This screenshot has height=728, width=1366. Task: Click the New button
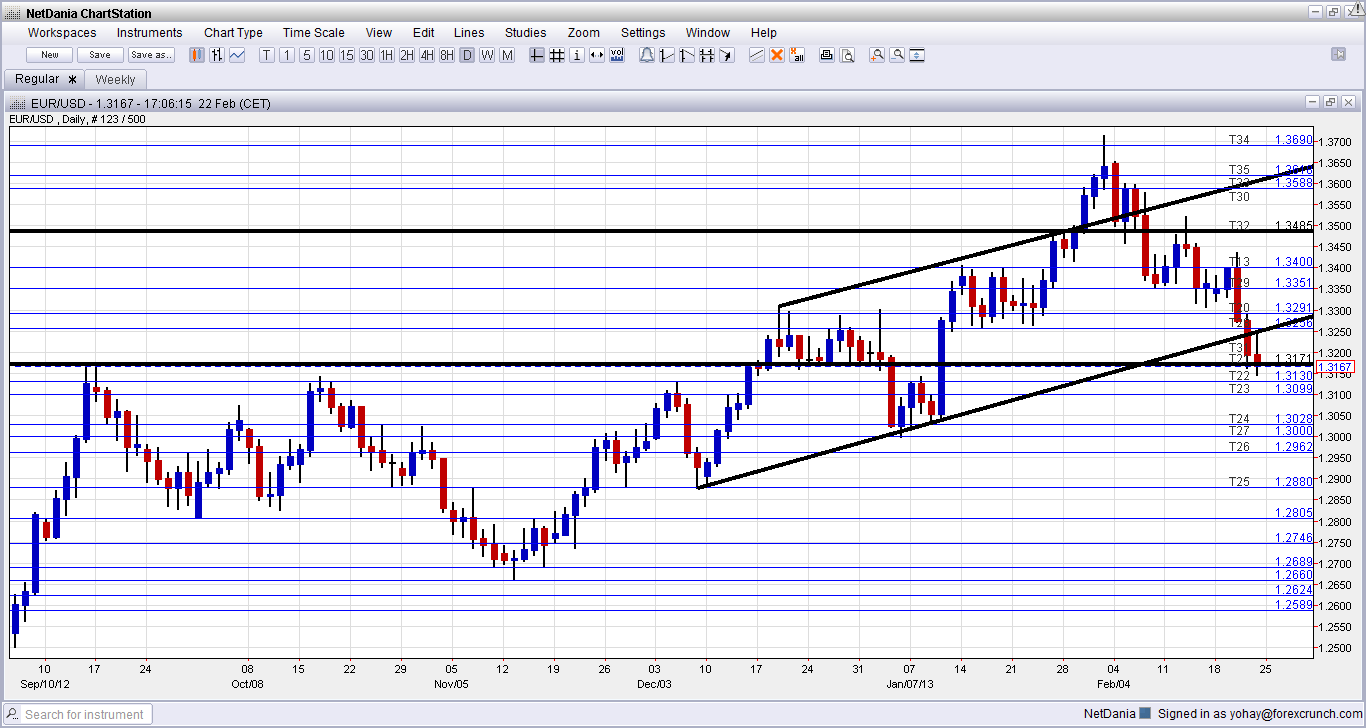tap(50, 55)
